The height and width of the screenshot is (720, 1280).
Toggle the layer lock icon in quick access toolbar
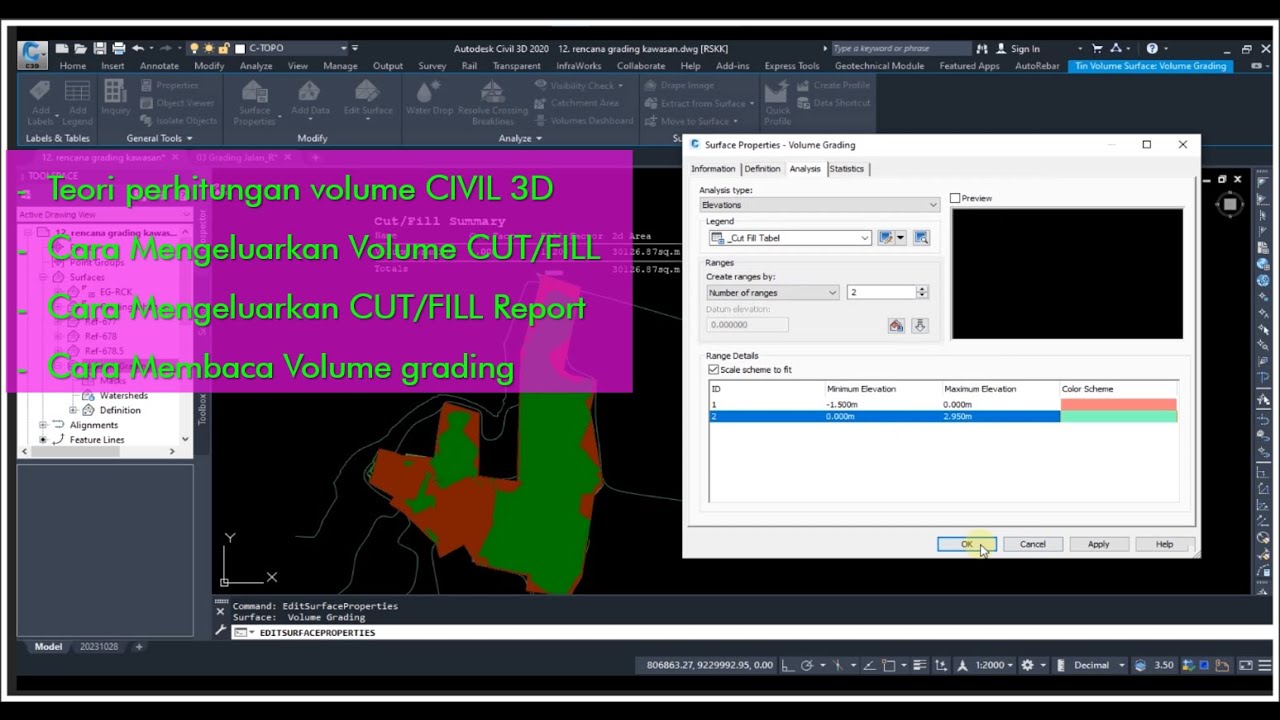[x=224, y=48]
